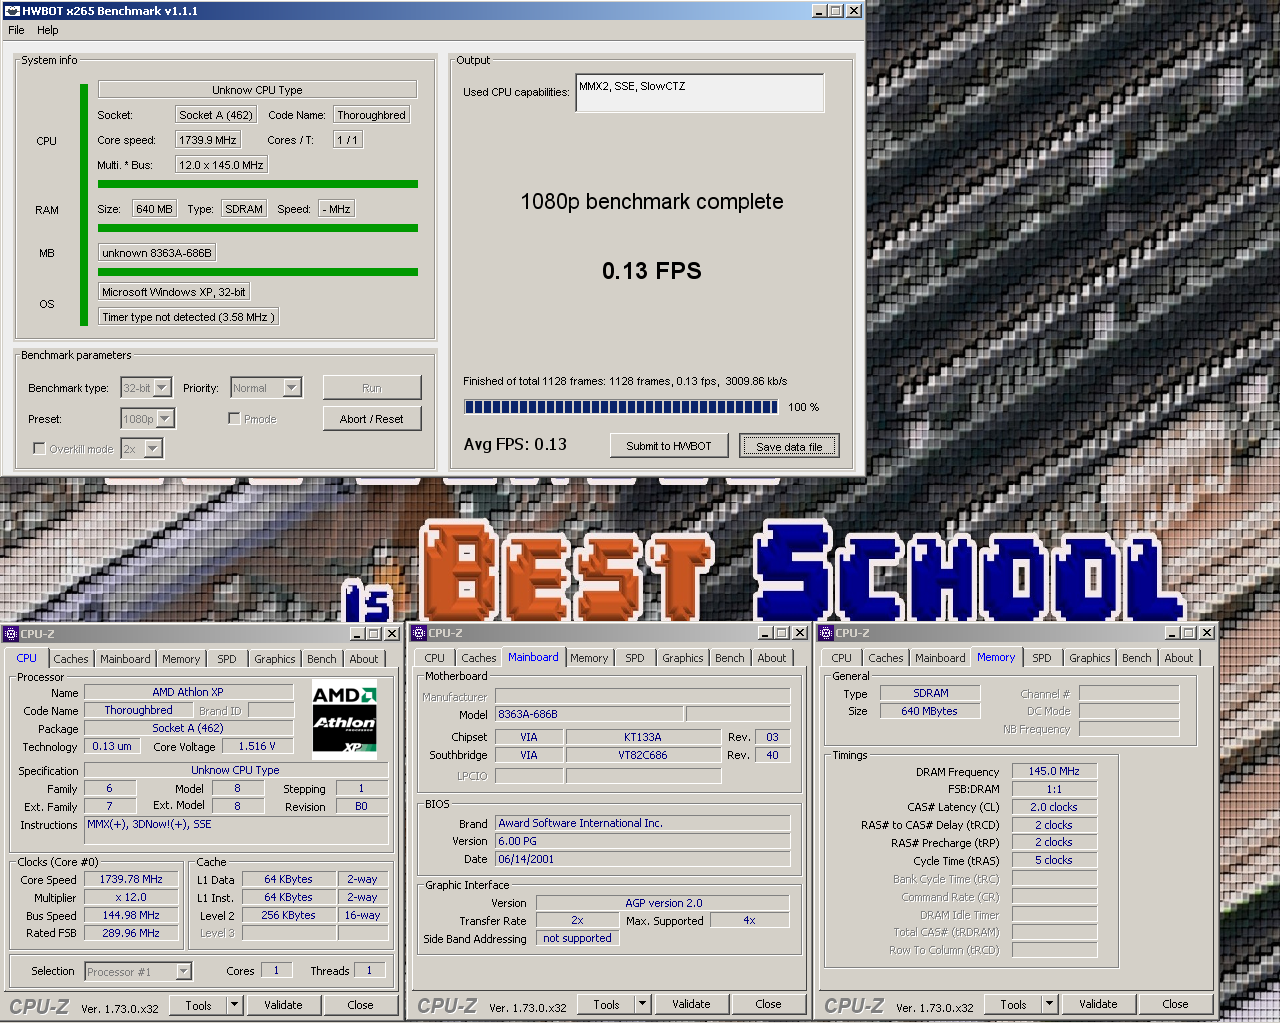This screenshot has height=1024, width=1280.
Task: Click the 0.13 FPS result text
Action: point(652,271)
